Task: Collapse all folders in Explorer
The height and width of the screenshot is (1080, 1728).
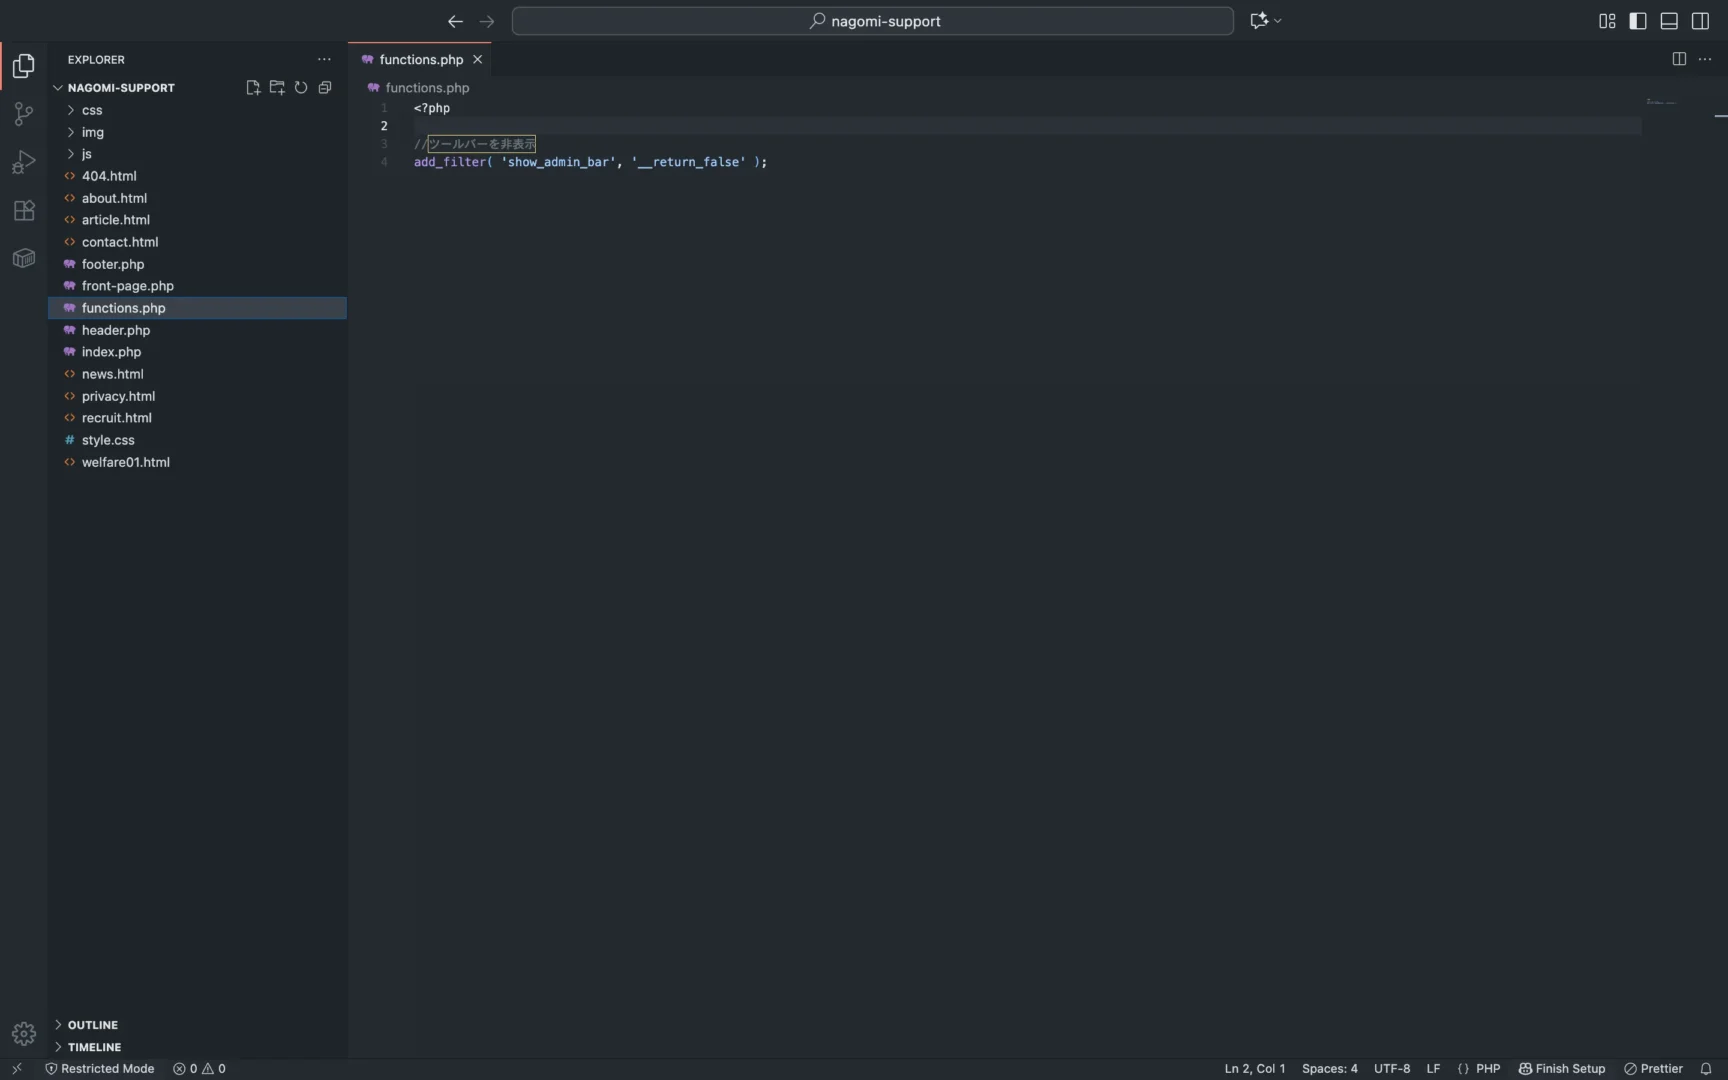Action: click(x=325, y=88)
